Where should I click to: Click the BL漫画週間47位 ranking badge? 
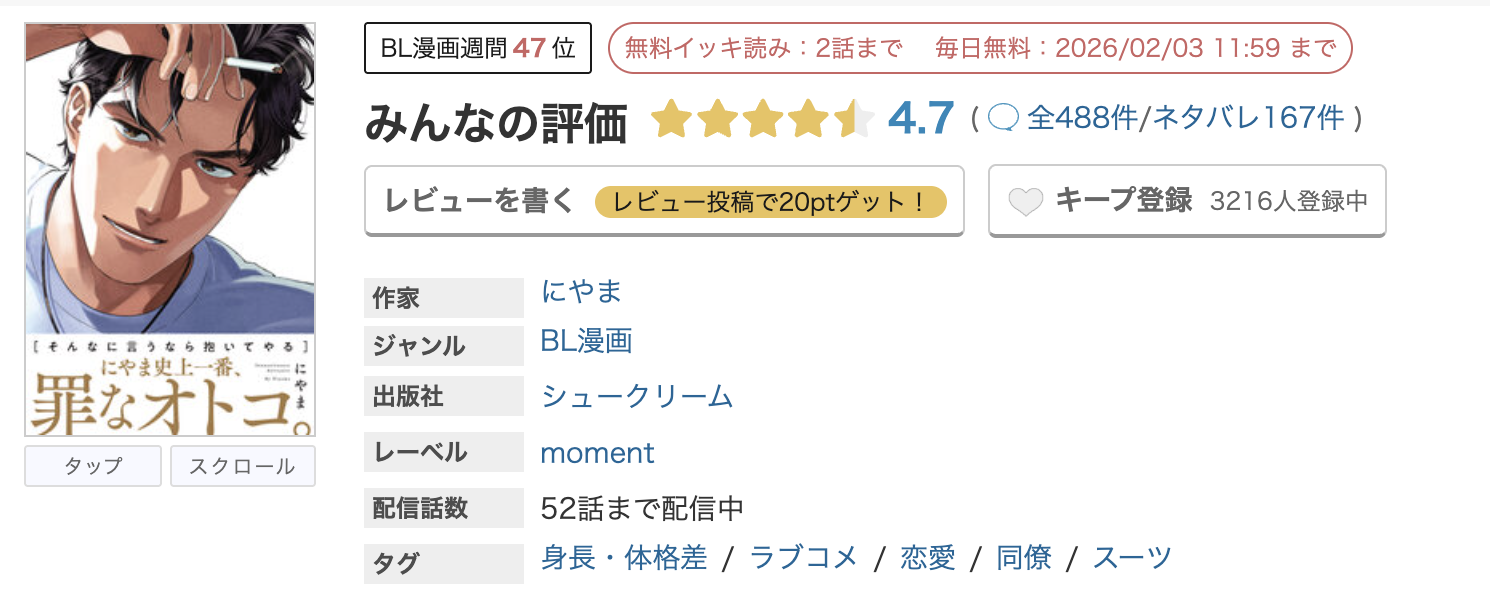[477, 46]
